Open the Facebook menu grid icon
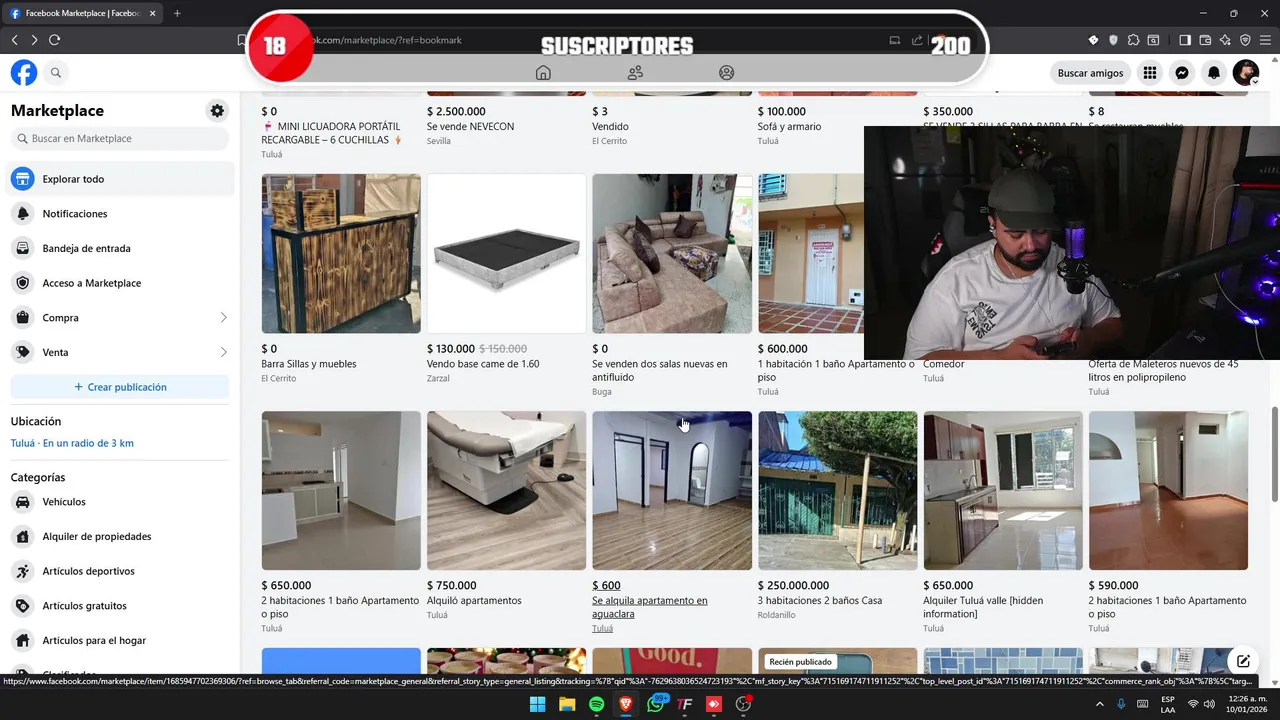This screenshot has height=720, width=1280. tap(1150, 73)
